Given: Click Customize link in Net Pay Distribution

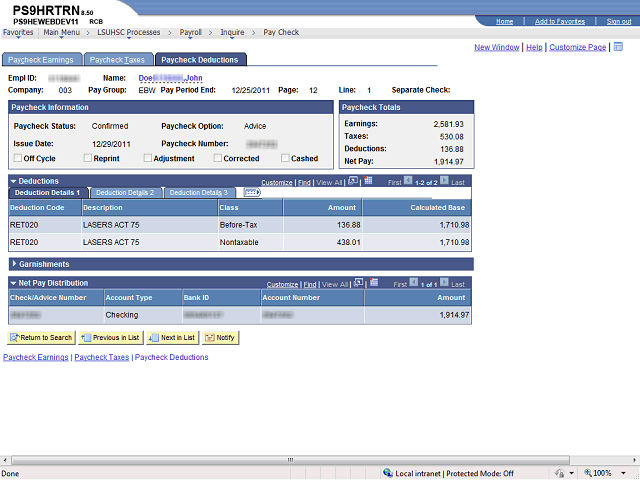Looking at the screenshot, I should pos(282,284).
